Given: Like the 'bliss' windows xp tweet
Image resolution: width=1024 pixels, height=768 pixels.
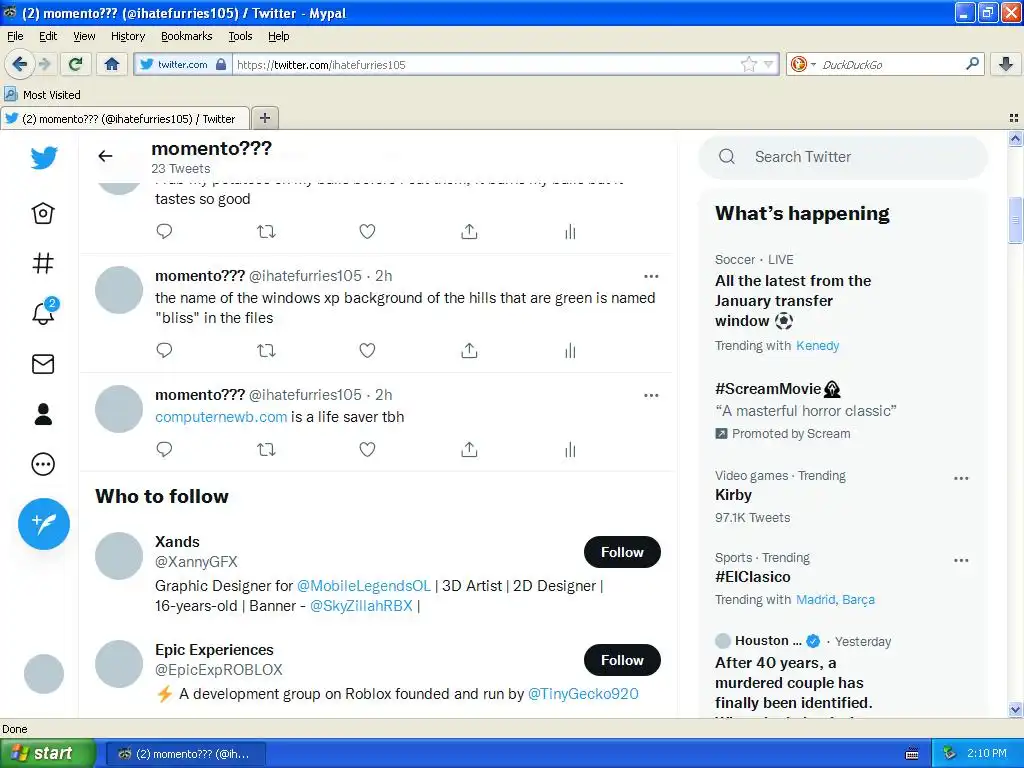Looking at the screenshot, I should click(x=367, y=351).
